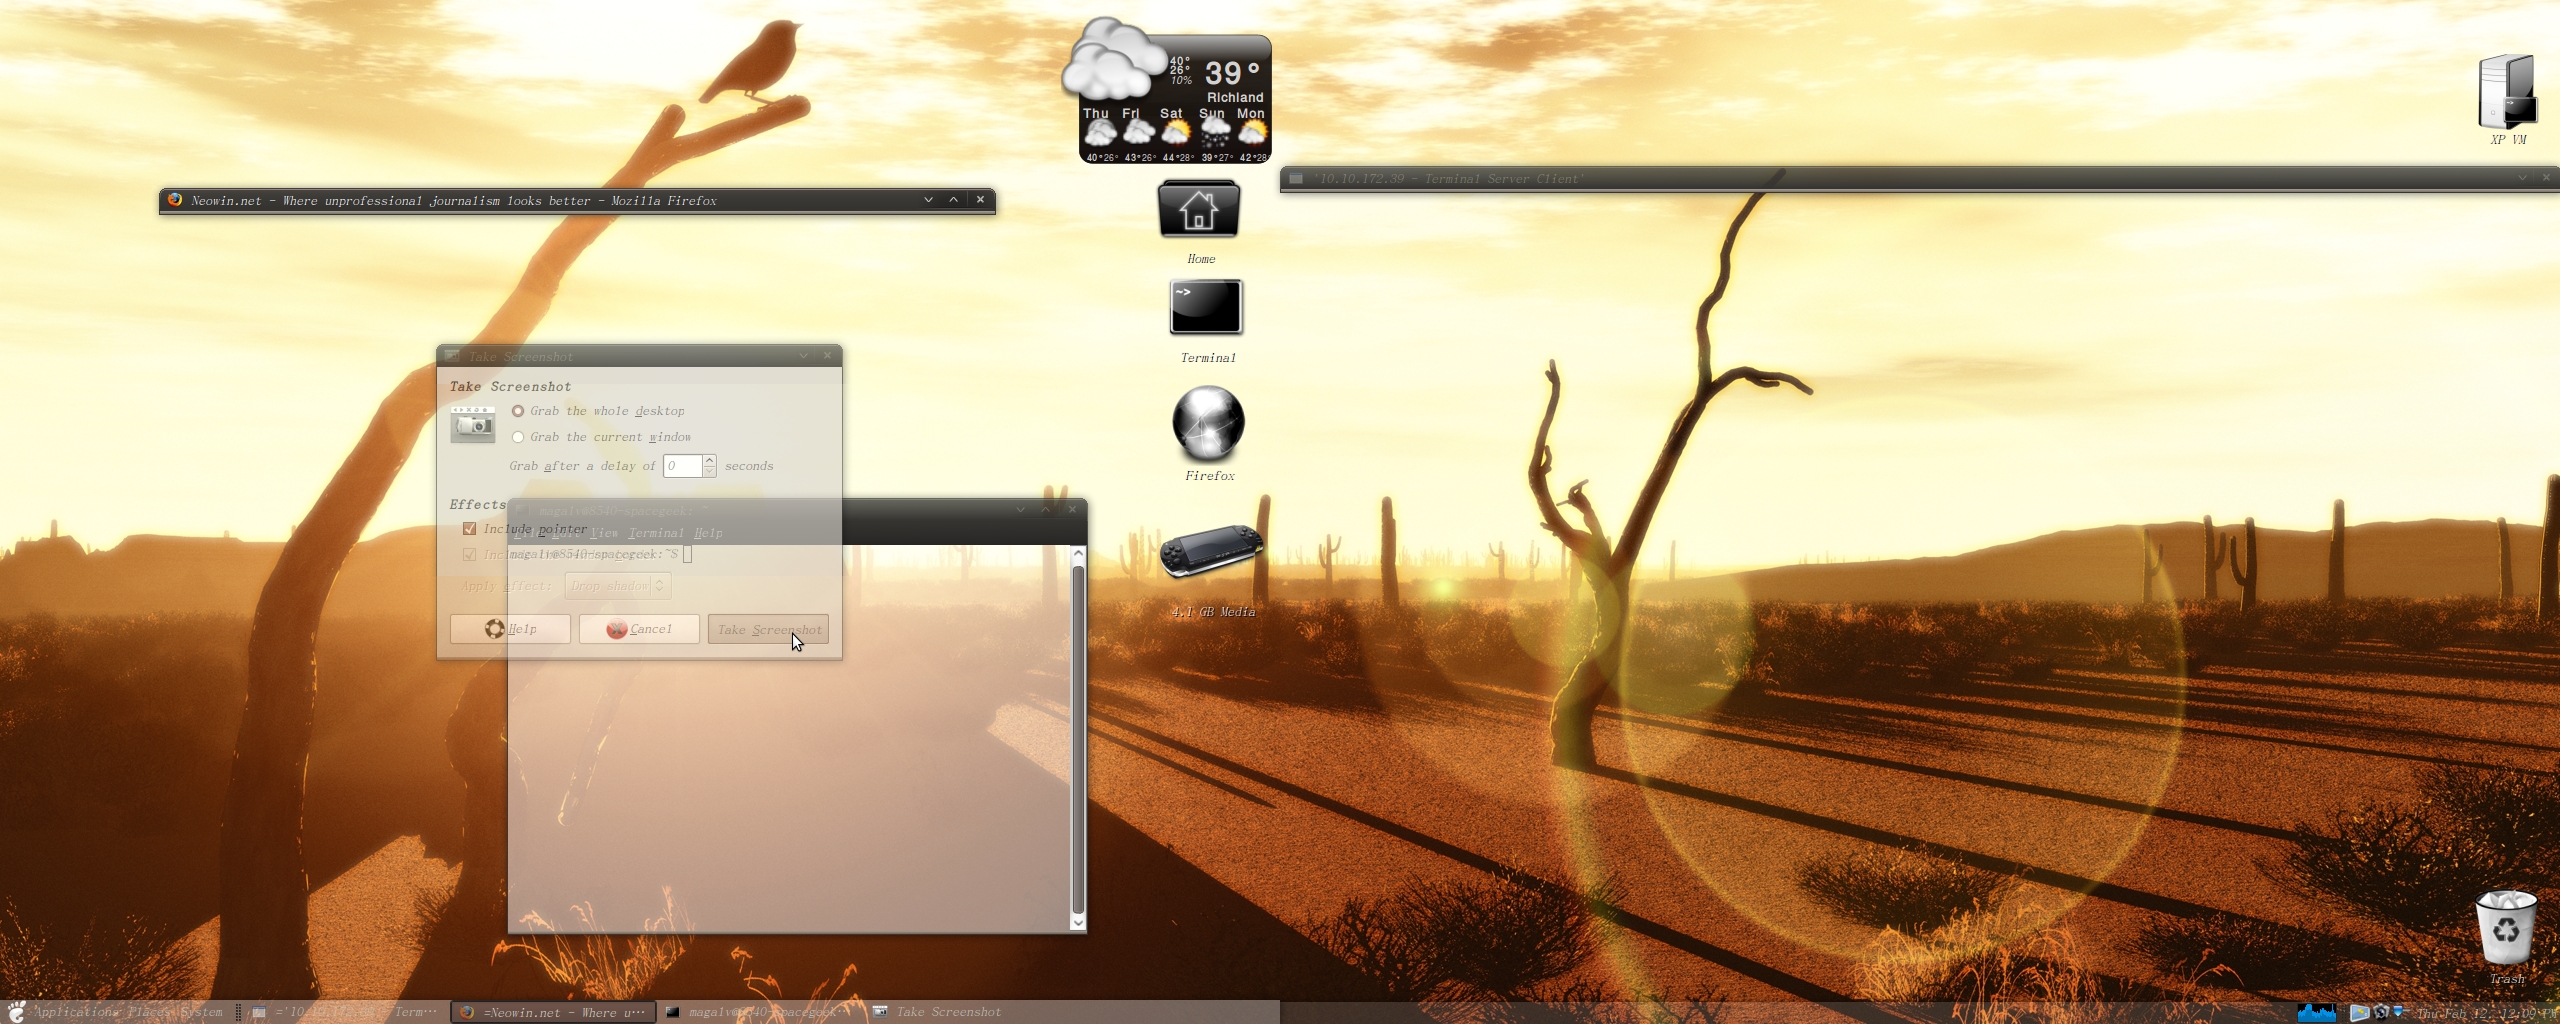Click Cancel in the Take Screenshot dialog

tap(639, 629)
